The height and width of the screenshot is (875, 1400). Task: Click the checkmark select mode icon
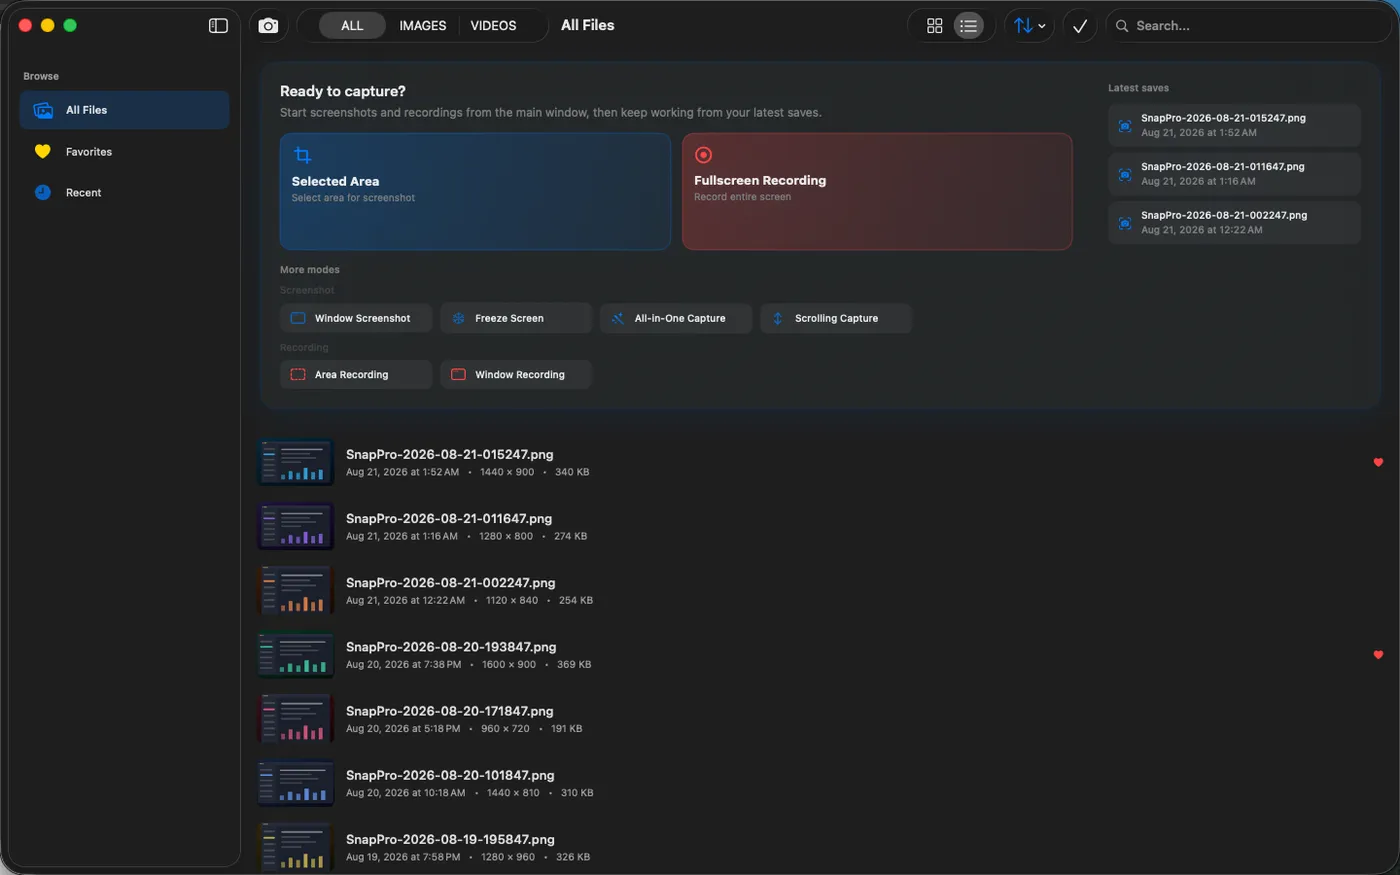tap(1080, 26)
